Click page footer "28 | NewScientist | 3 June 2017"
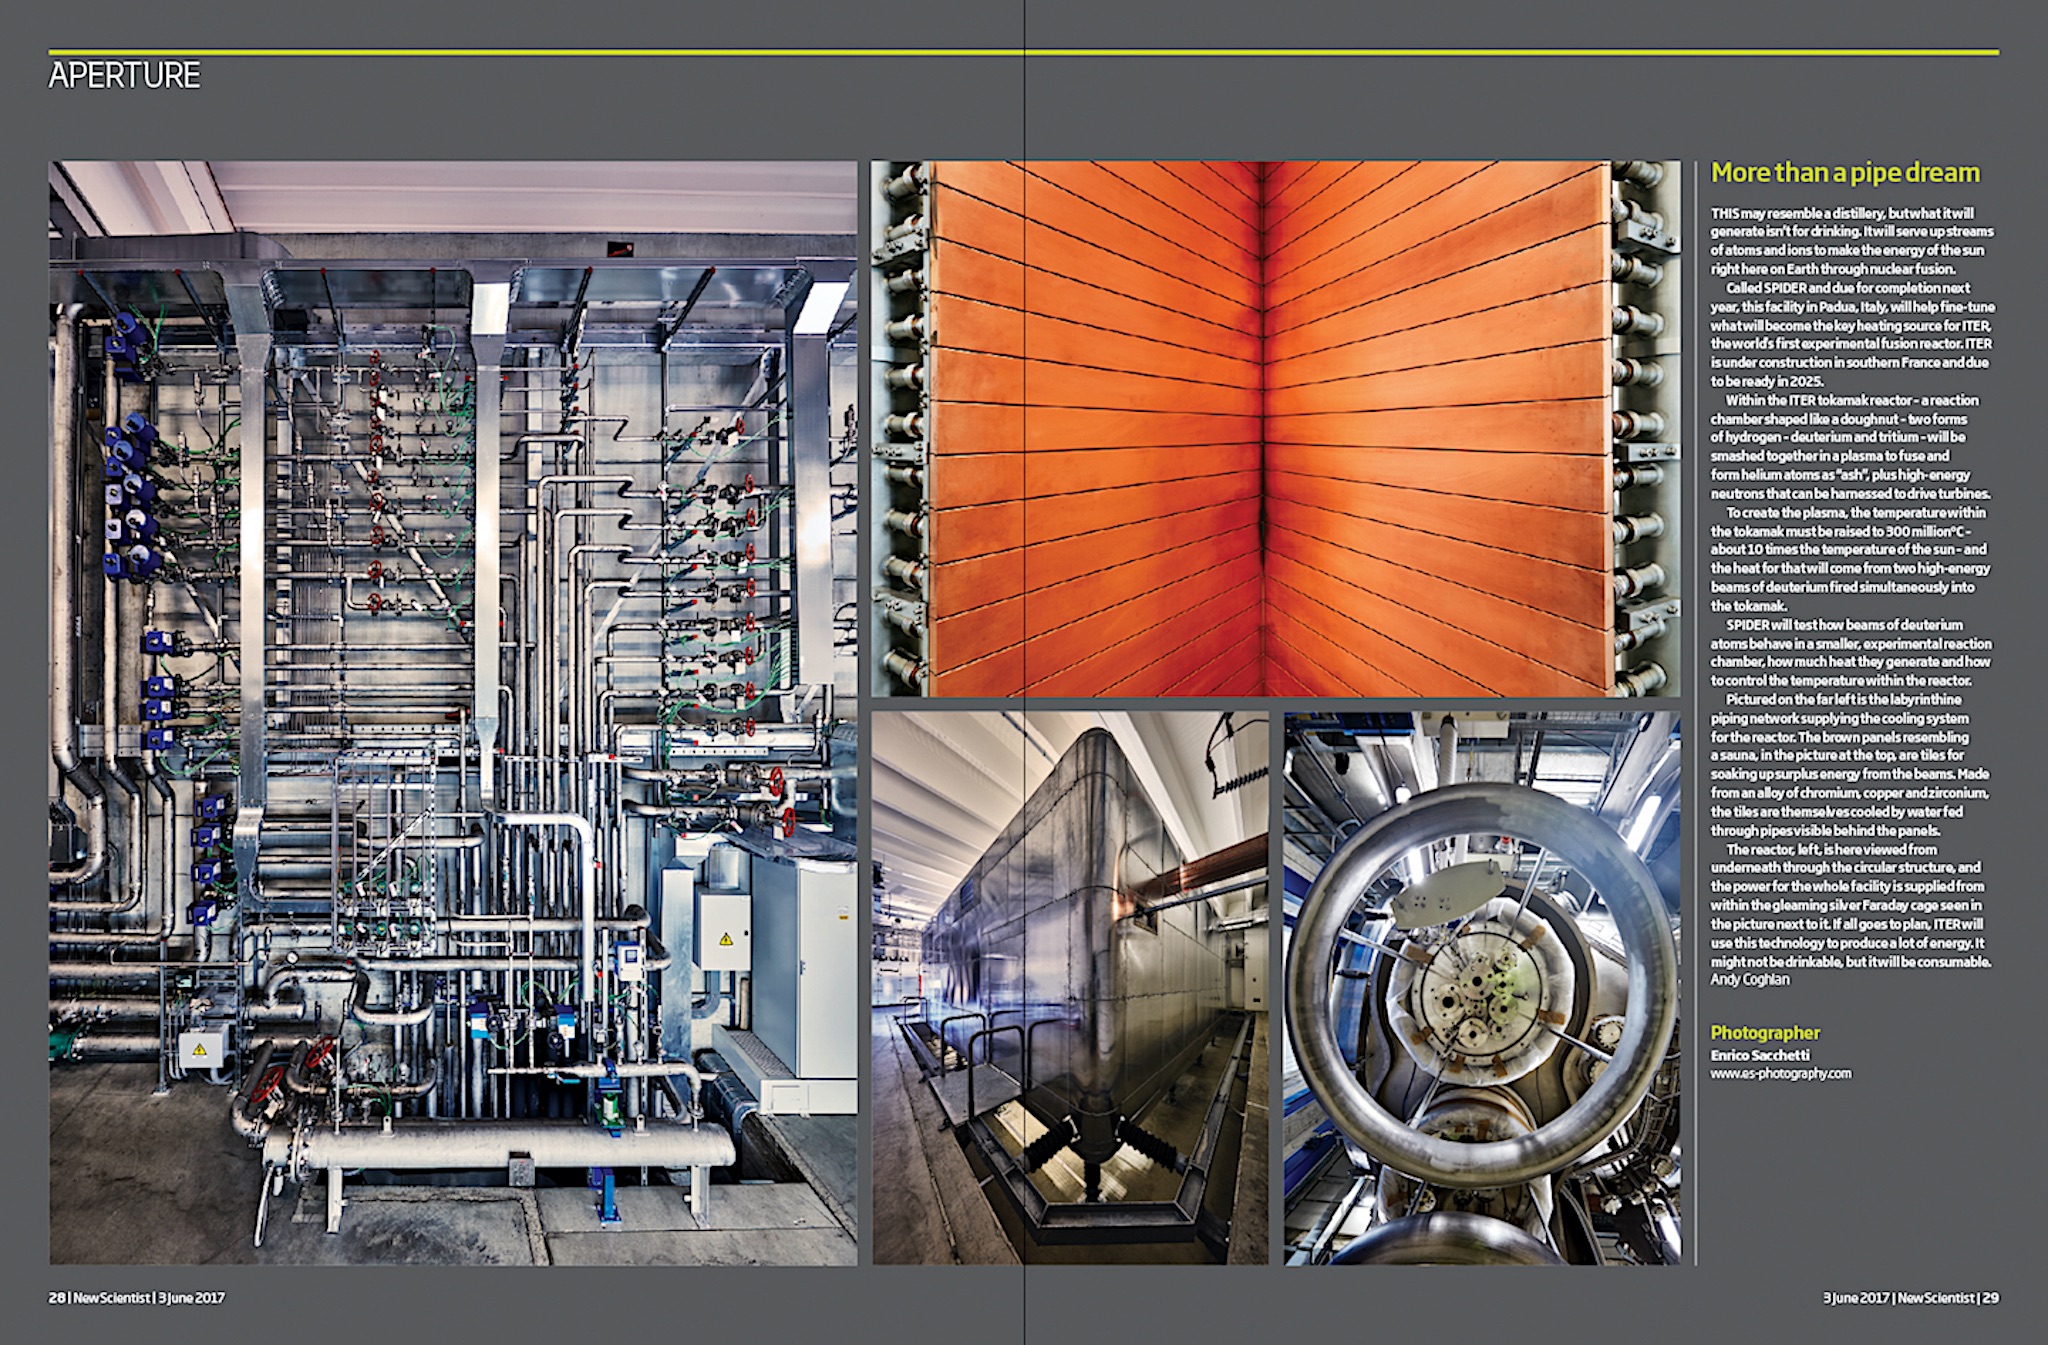The width and height of the screenshot is (2048, 1345). (137, 1298)
